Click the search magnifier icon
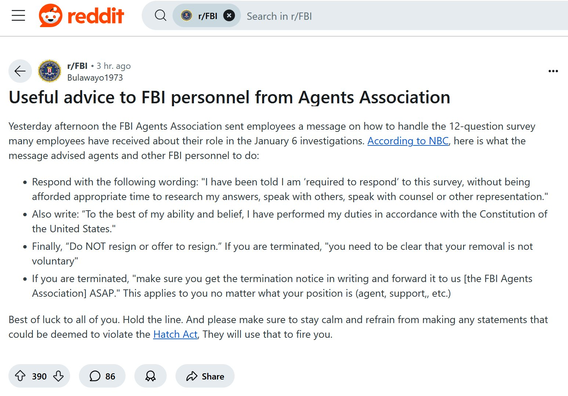The height and width of the screenshot is (396, 568). [160, 16]
